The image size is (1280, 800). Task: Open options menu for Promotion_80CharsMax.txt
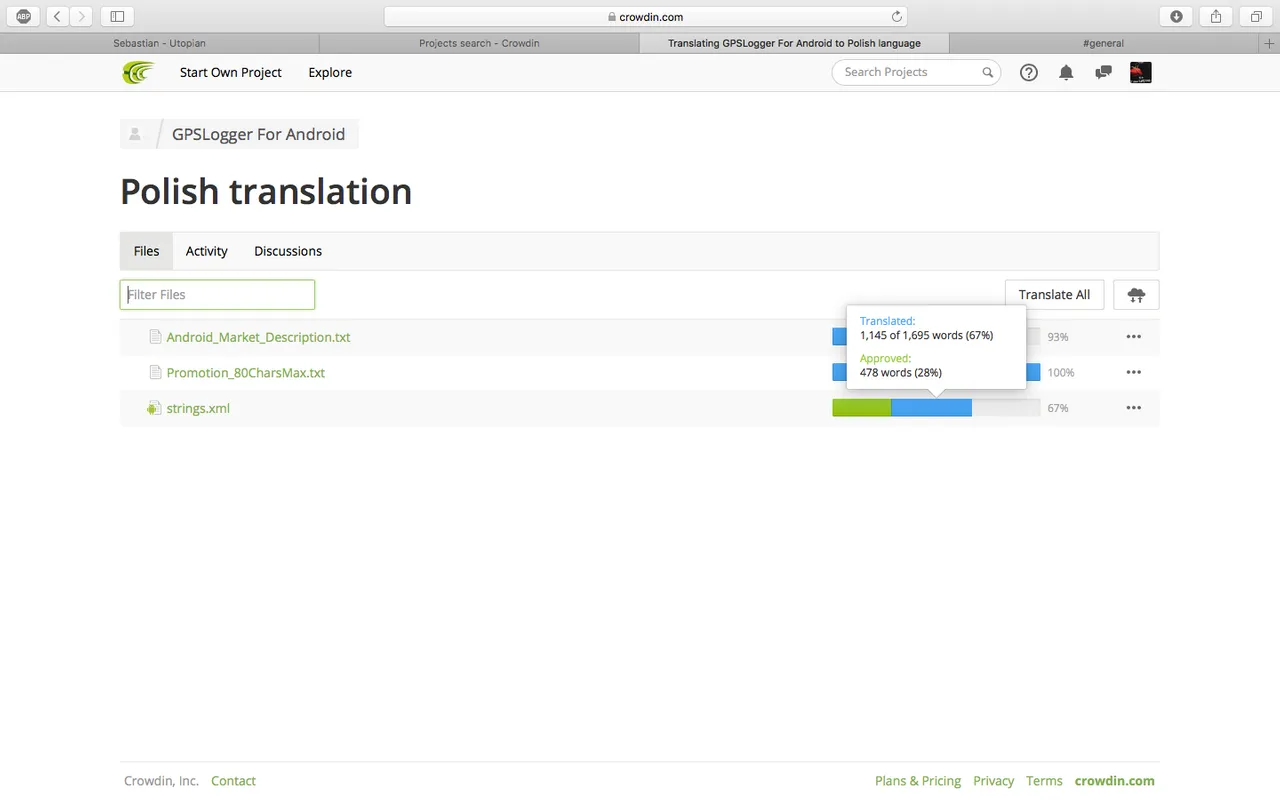[x=1133, y=372]
